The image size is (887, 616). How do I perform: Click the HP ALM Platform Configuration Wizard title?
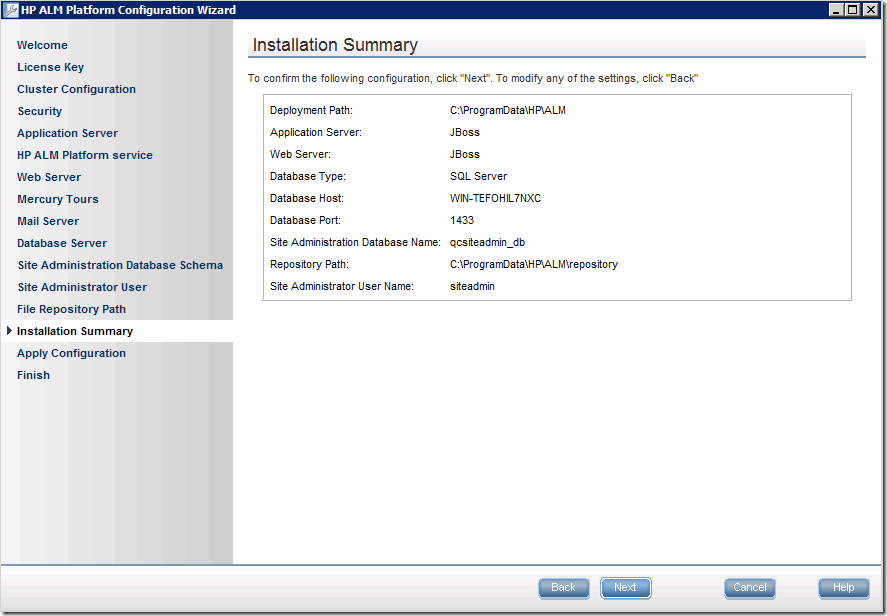coord(128,10)
